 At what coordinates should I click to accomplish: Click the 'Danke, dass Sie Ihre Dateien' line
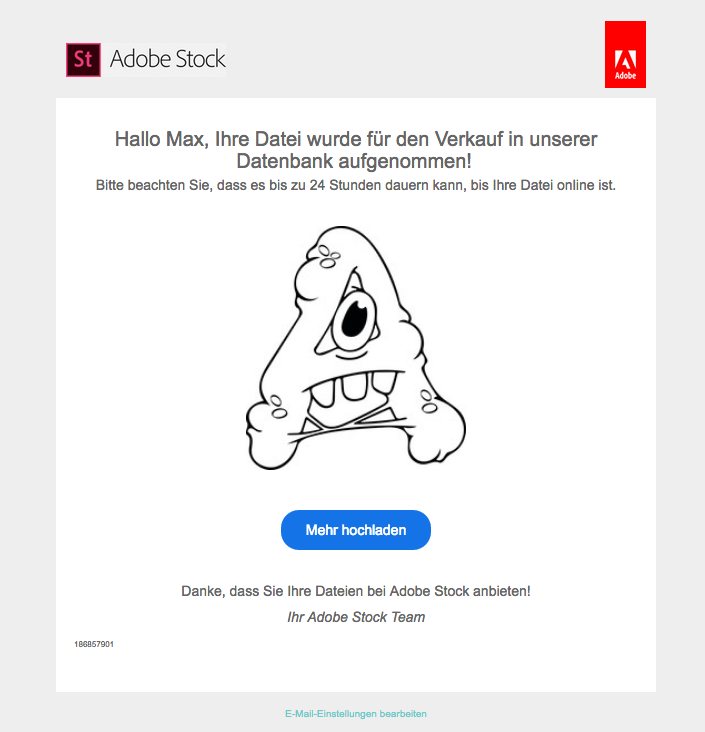pyautogui.click(x=355, y=591)
